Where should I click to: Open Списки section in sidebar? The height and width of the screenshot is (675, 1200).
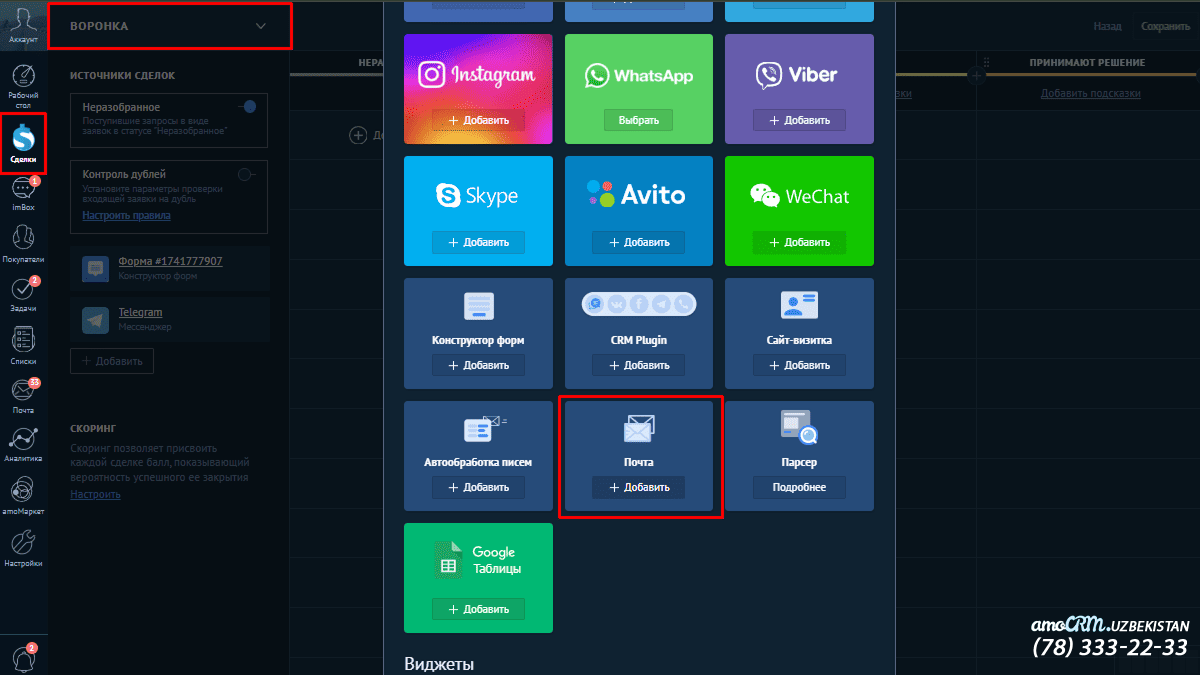click(x=23, y=344)
